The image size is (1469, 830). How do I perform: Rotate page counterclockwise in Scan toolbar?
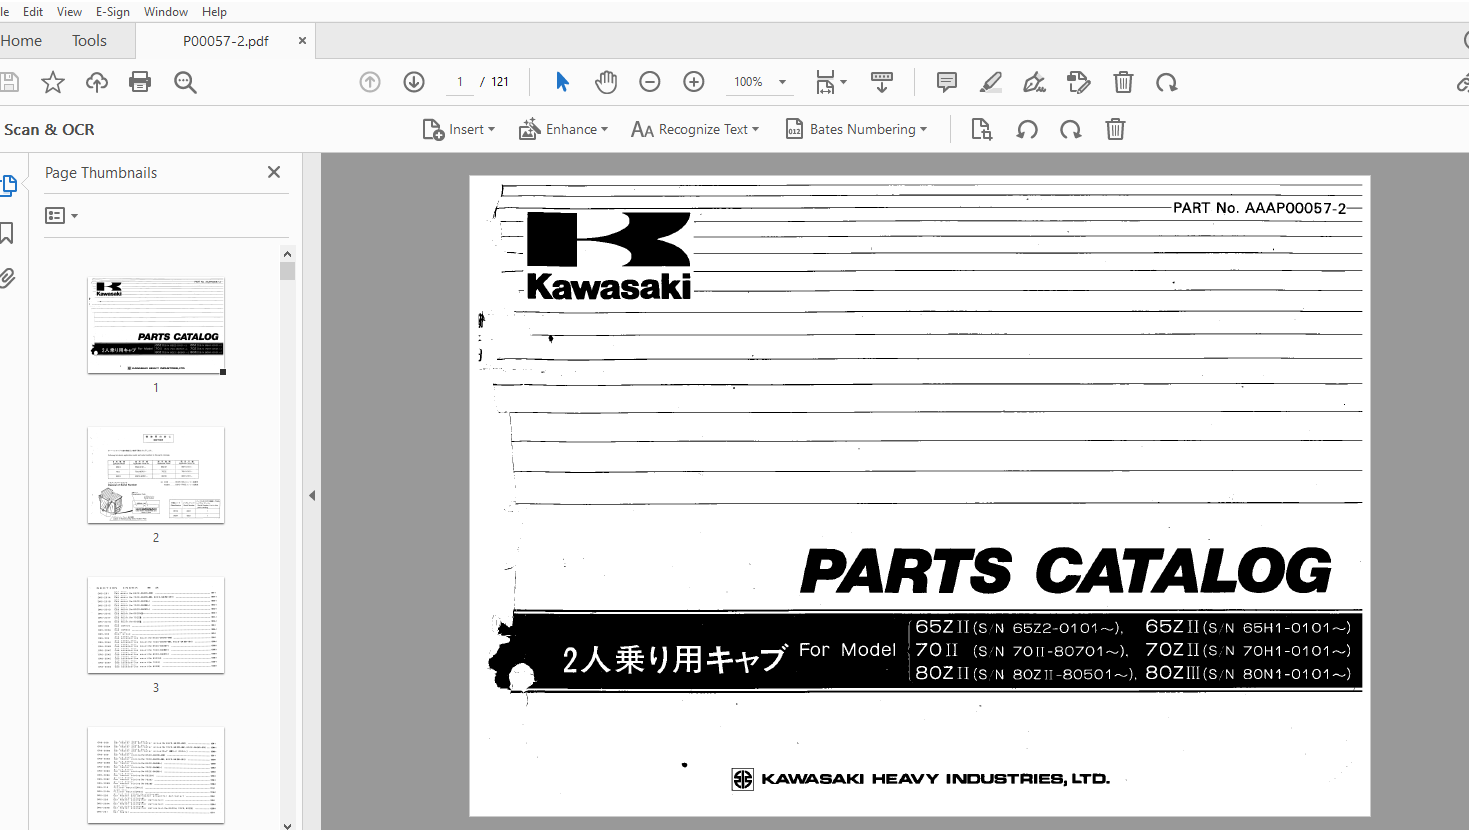[1027, 129]
